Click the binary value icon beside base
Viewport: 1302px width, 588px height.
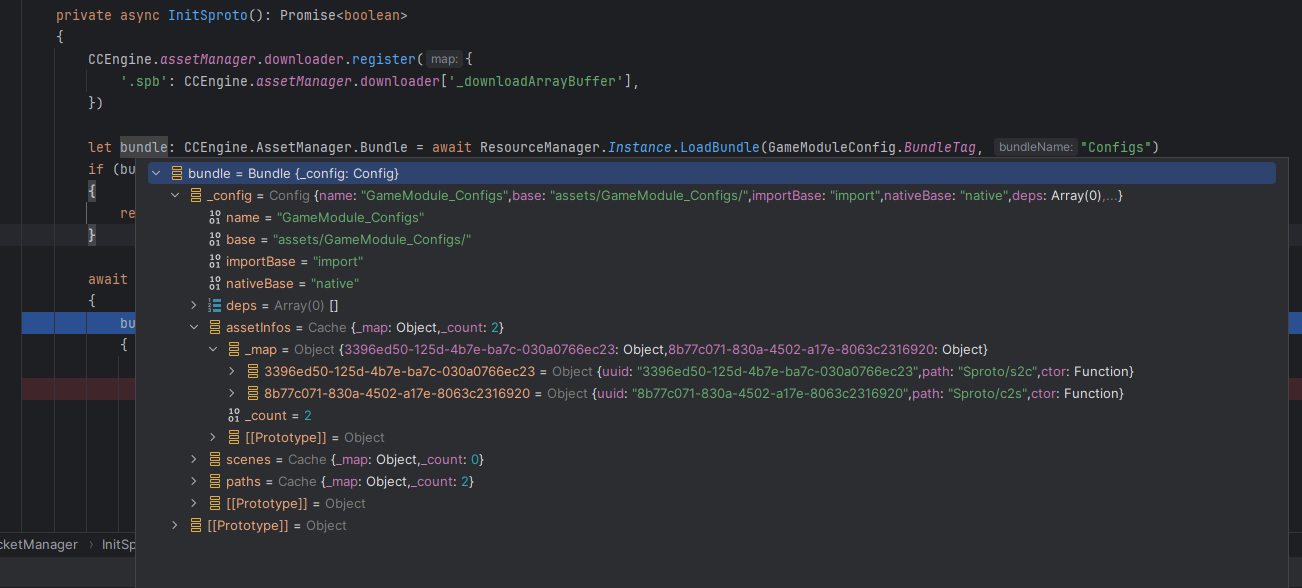click(215, 240)
